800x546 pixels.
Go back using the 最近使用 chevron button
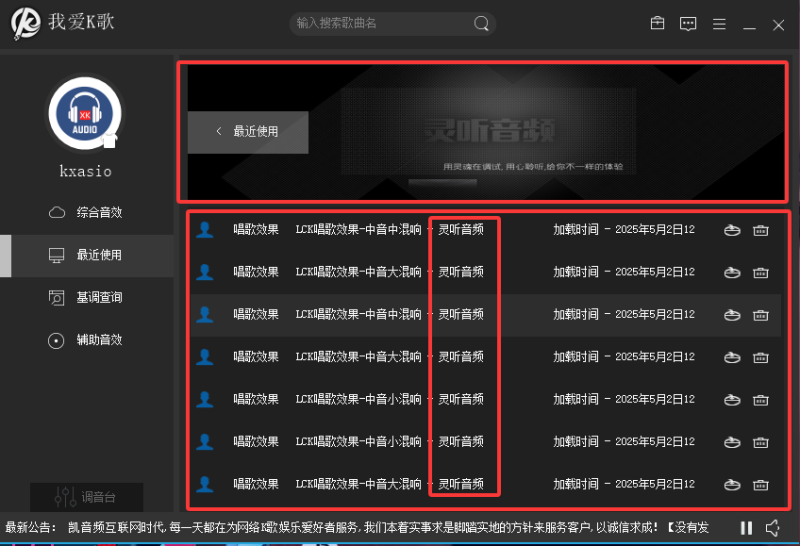pos(248,132)
